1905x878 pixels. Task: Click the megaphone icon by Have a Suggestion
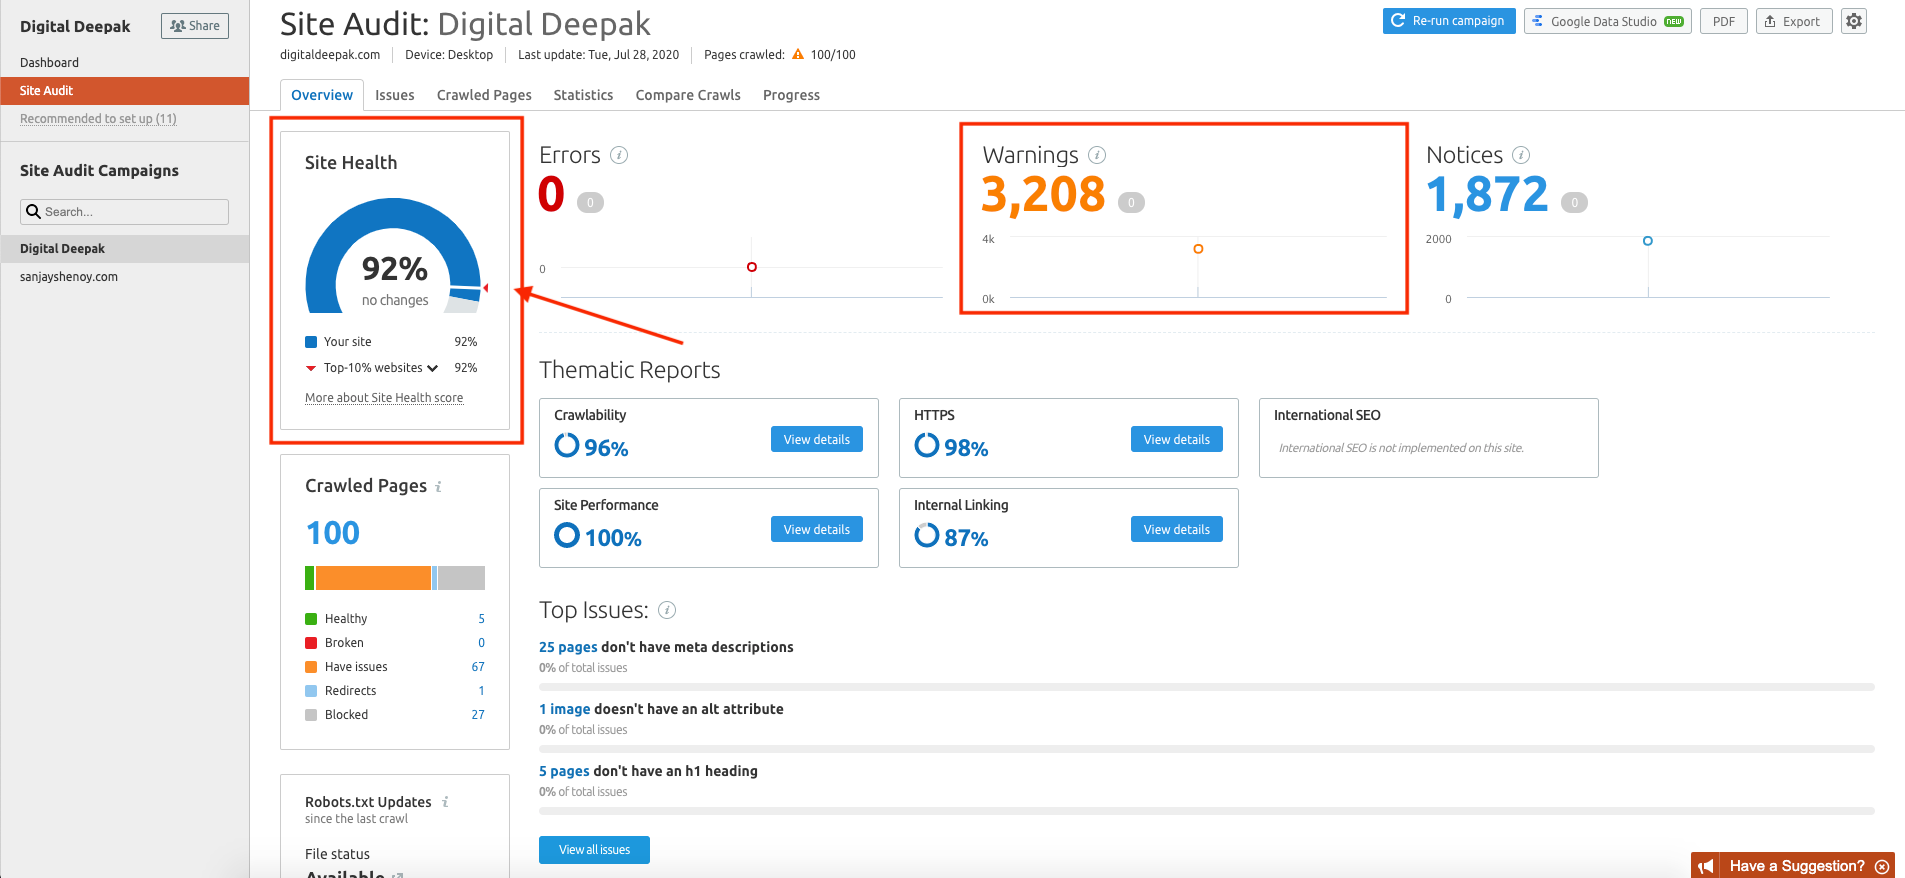coord(1706,866)
